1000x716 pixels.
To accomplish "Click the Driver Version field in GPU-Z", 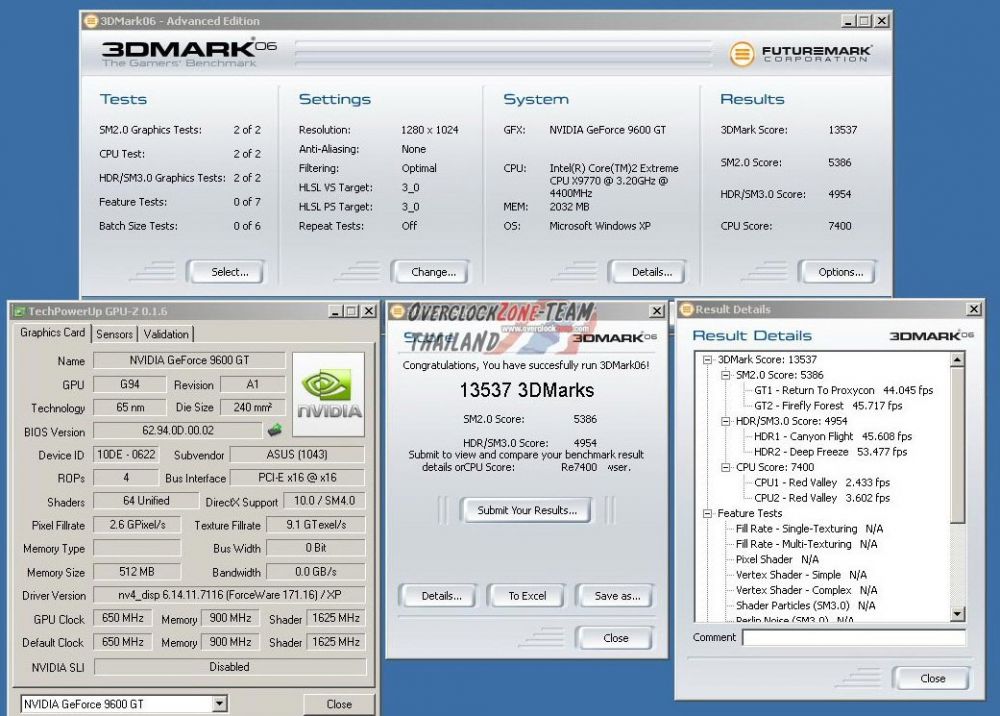I will click(230, 595).
